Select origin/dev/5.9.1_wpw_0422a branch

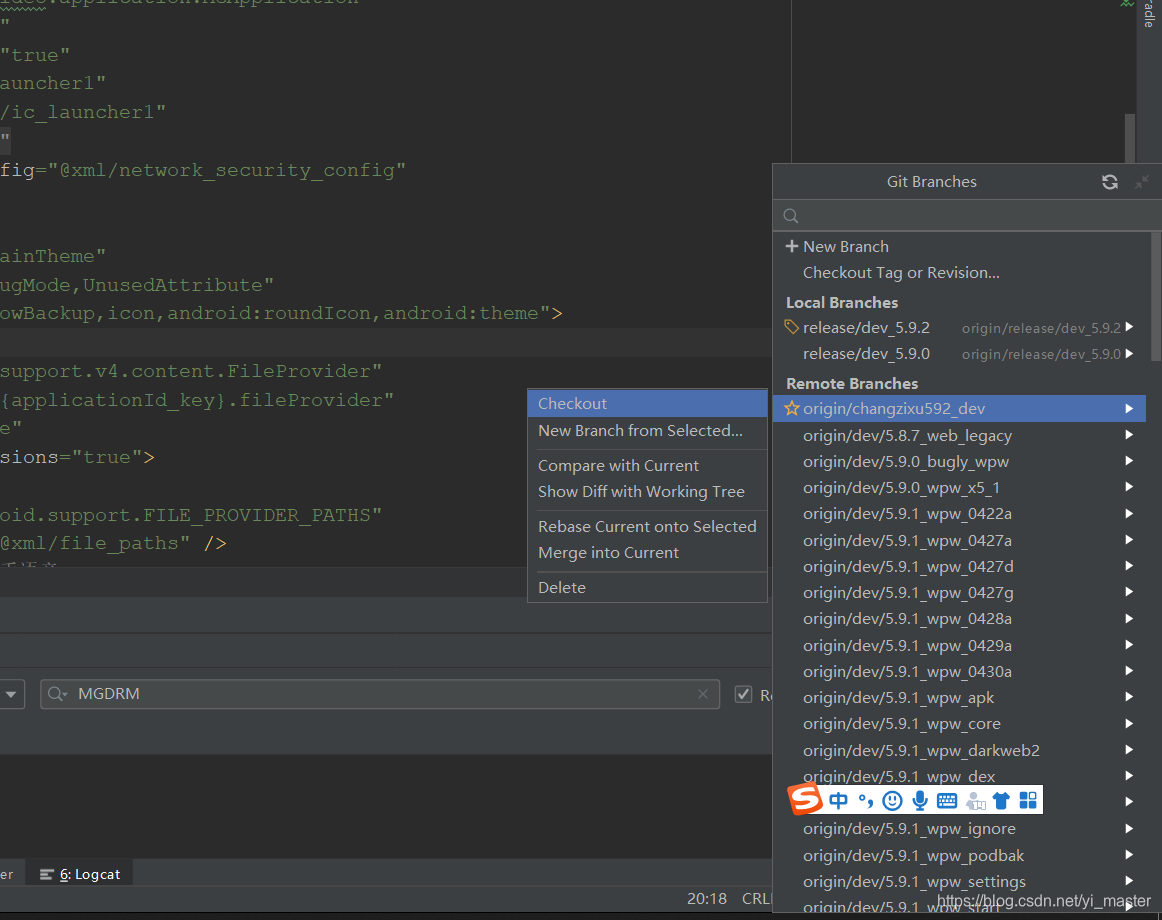click(959, 514)
